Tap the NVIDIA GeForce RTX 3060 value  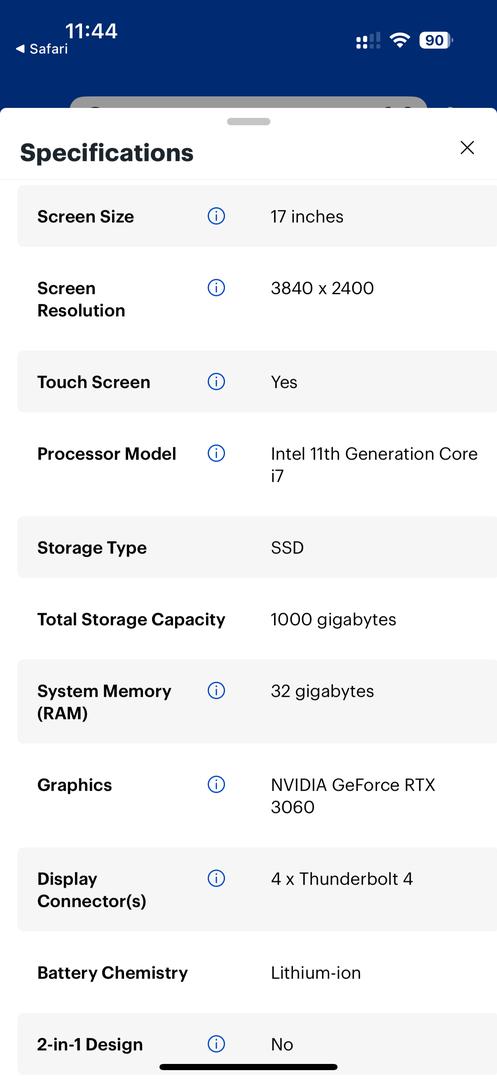tap(353, 796)
